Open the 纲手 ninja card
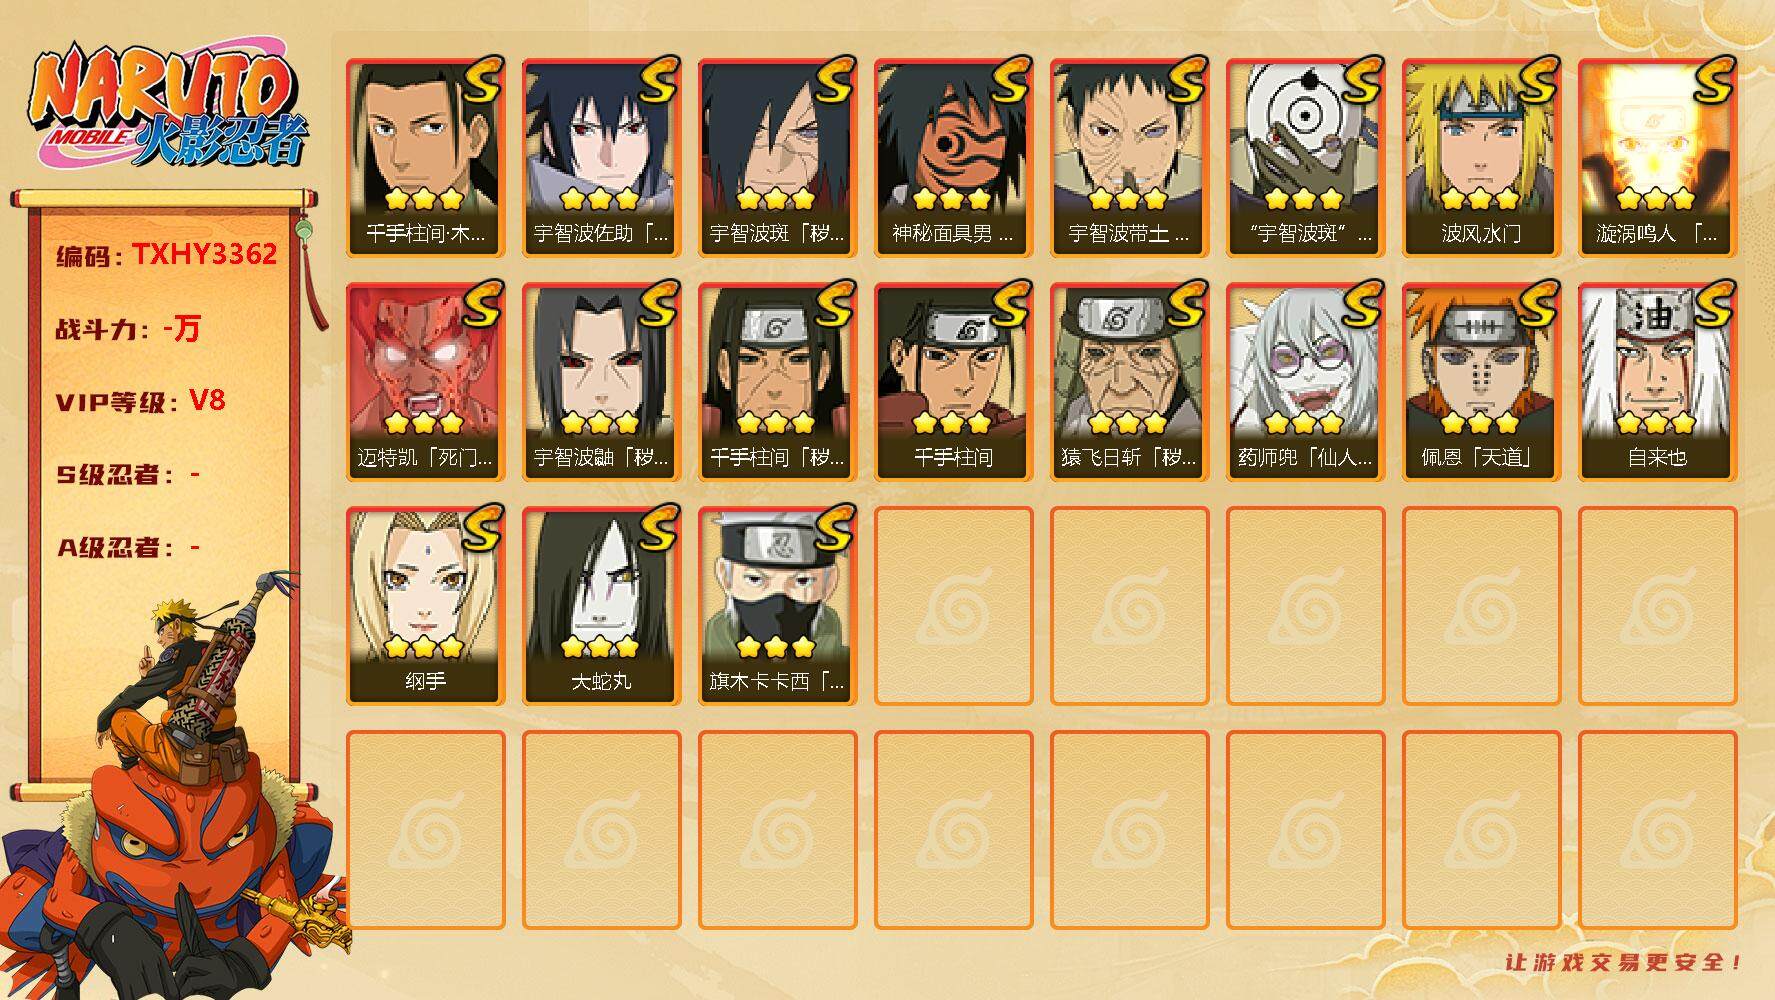Image resolution: width=1775 pixels, height=1000 pixels. [425, 606]
